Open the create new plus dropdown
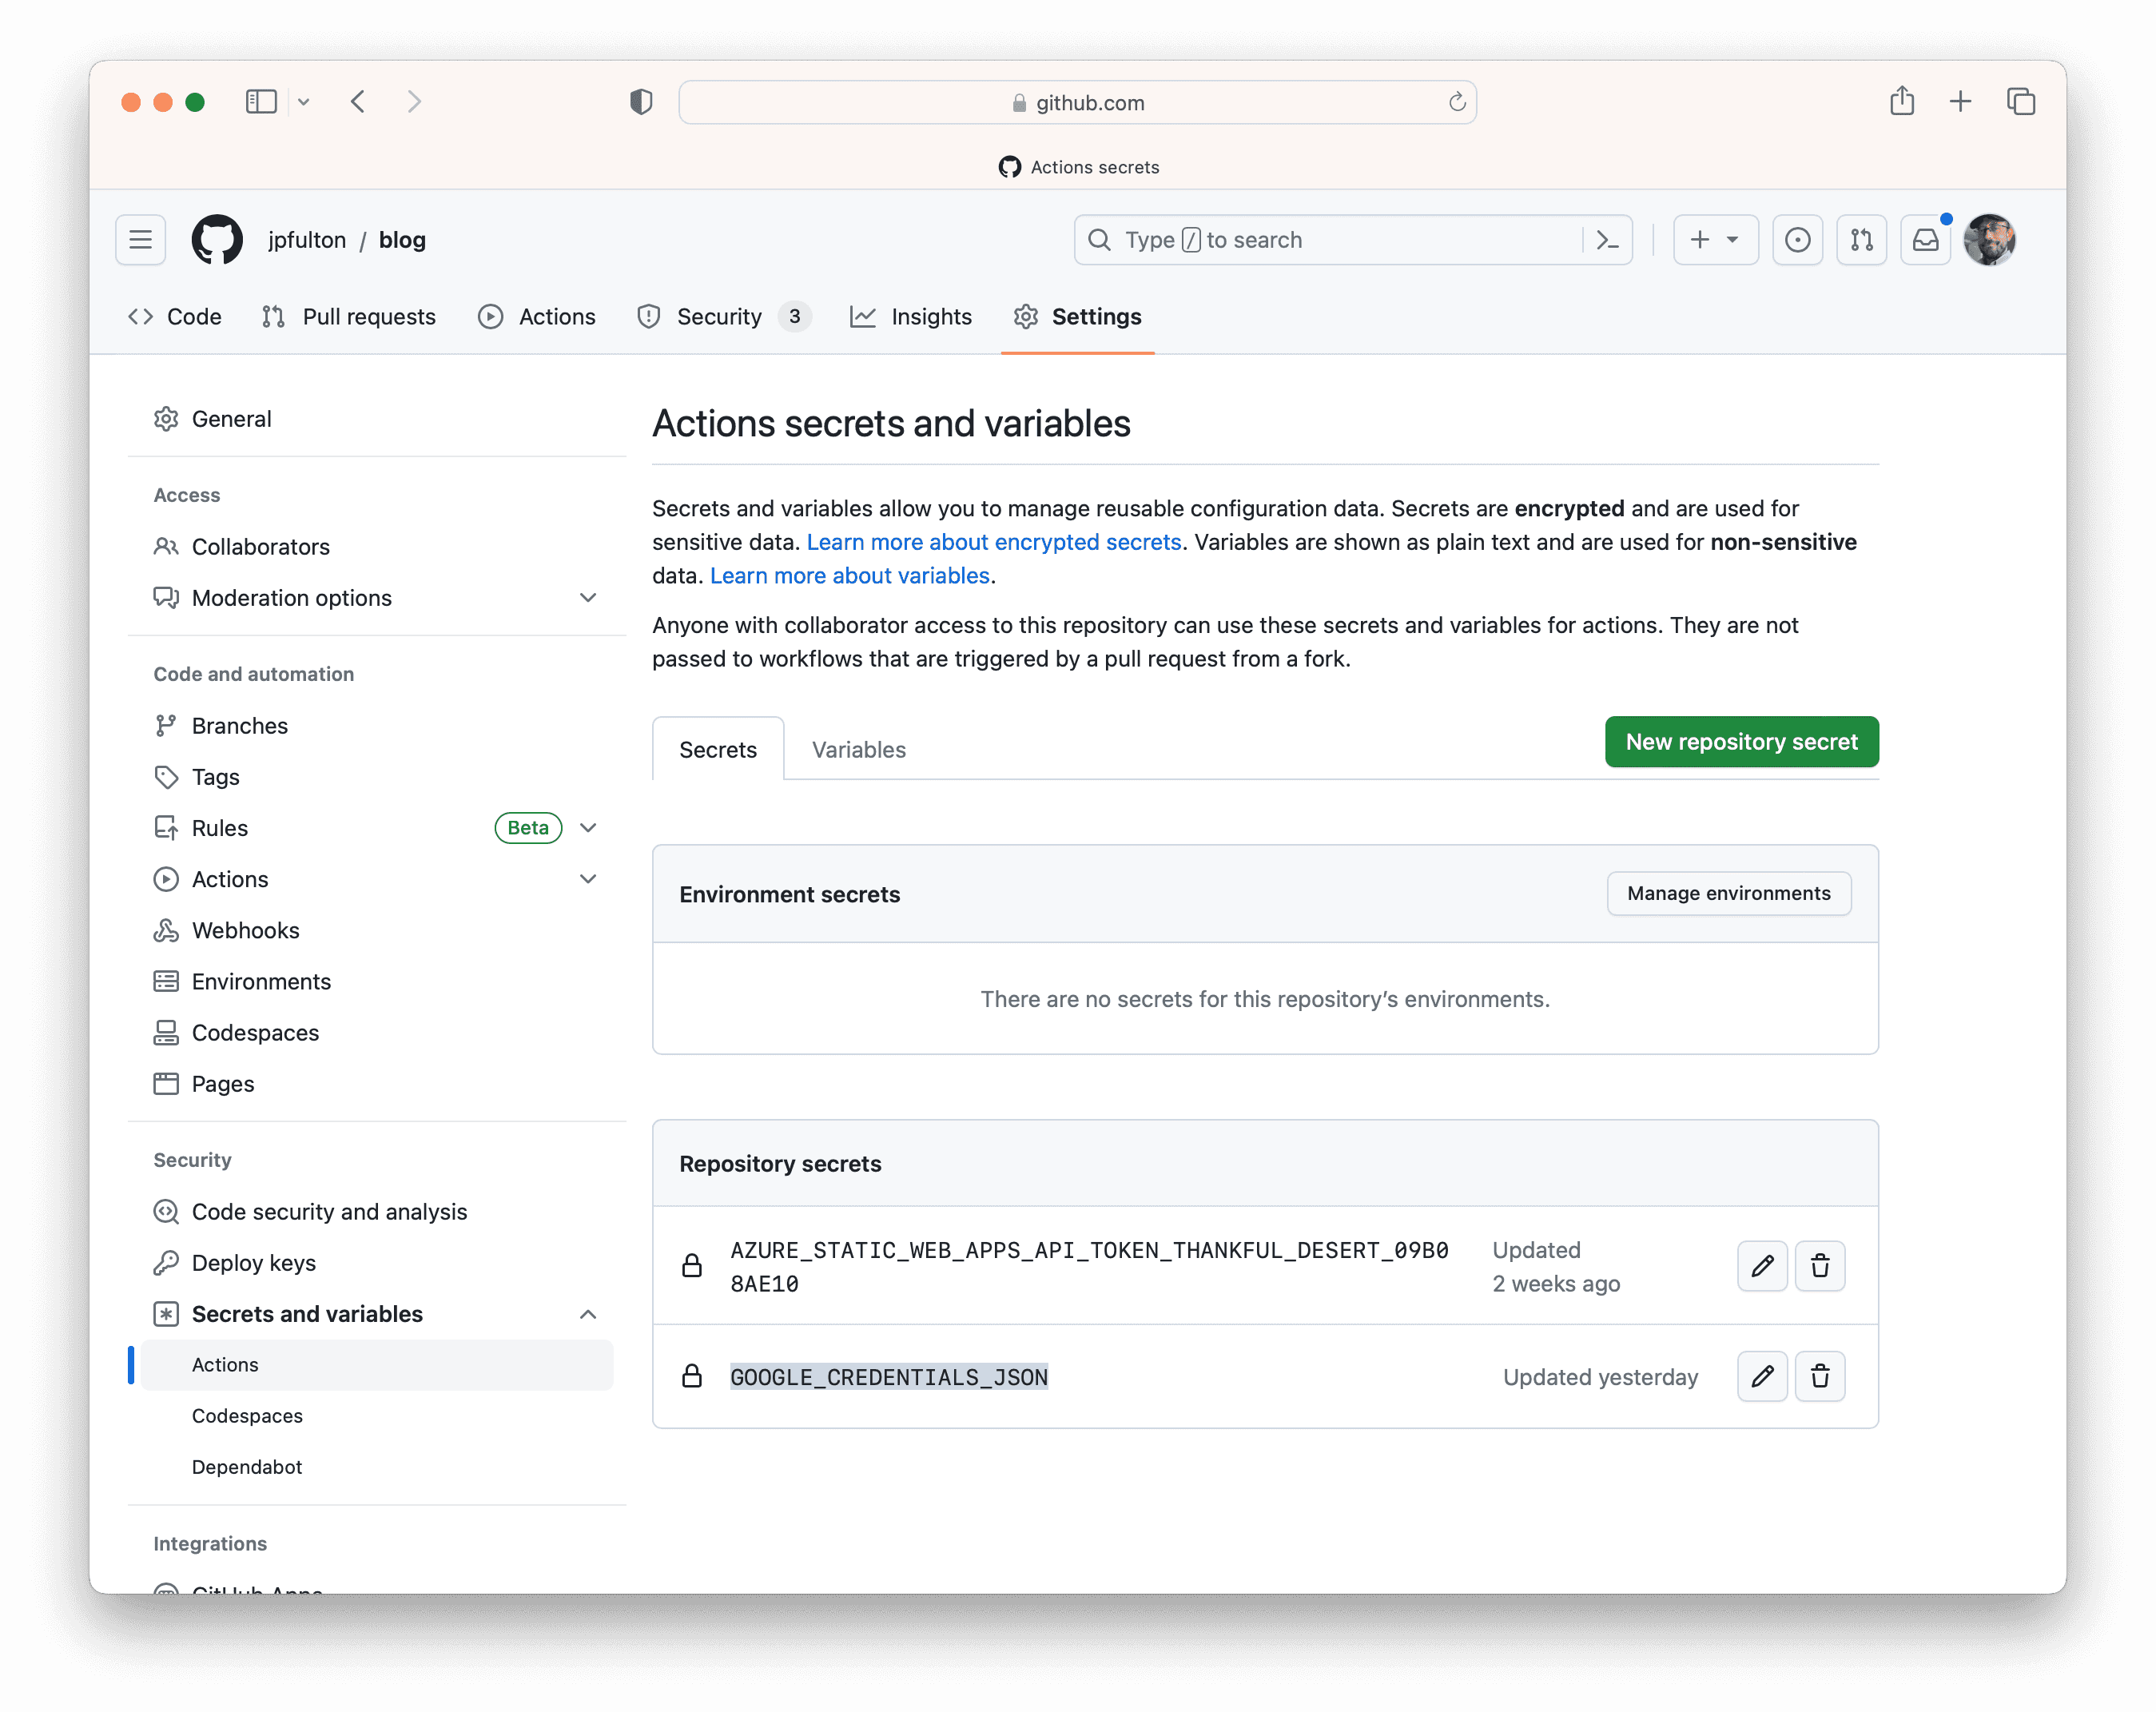The image size is (2156, 1712). pyautogui.click(x=1715, y=240)
